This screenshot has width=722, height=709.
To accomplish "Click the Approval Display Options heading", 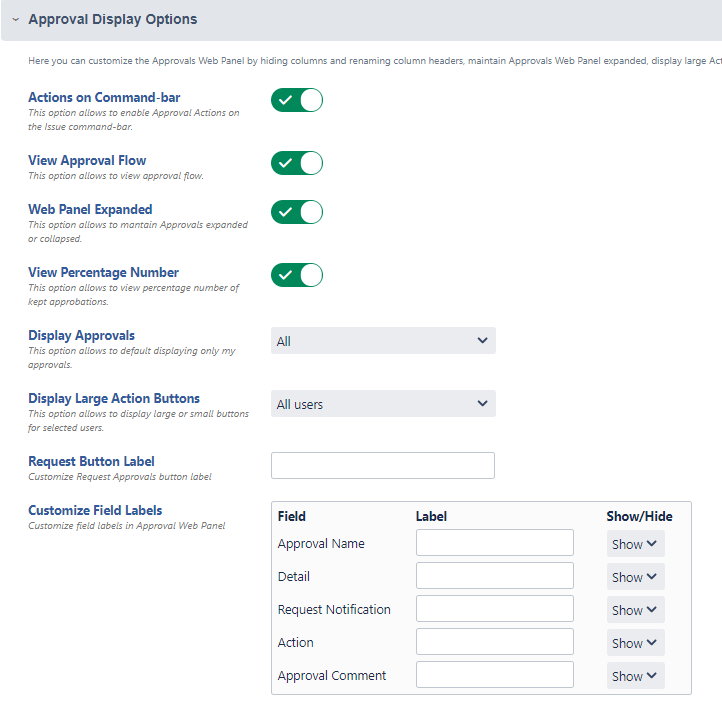I will coord(113,19).
